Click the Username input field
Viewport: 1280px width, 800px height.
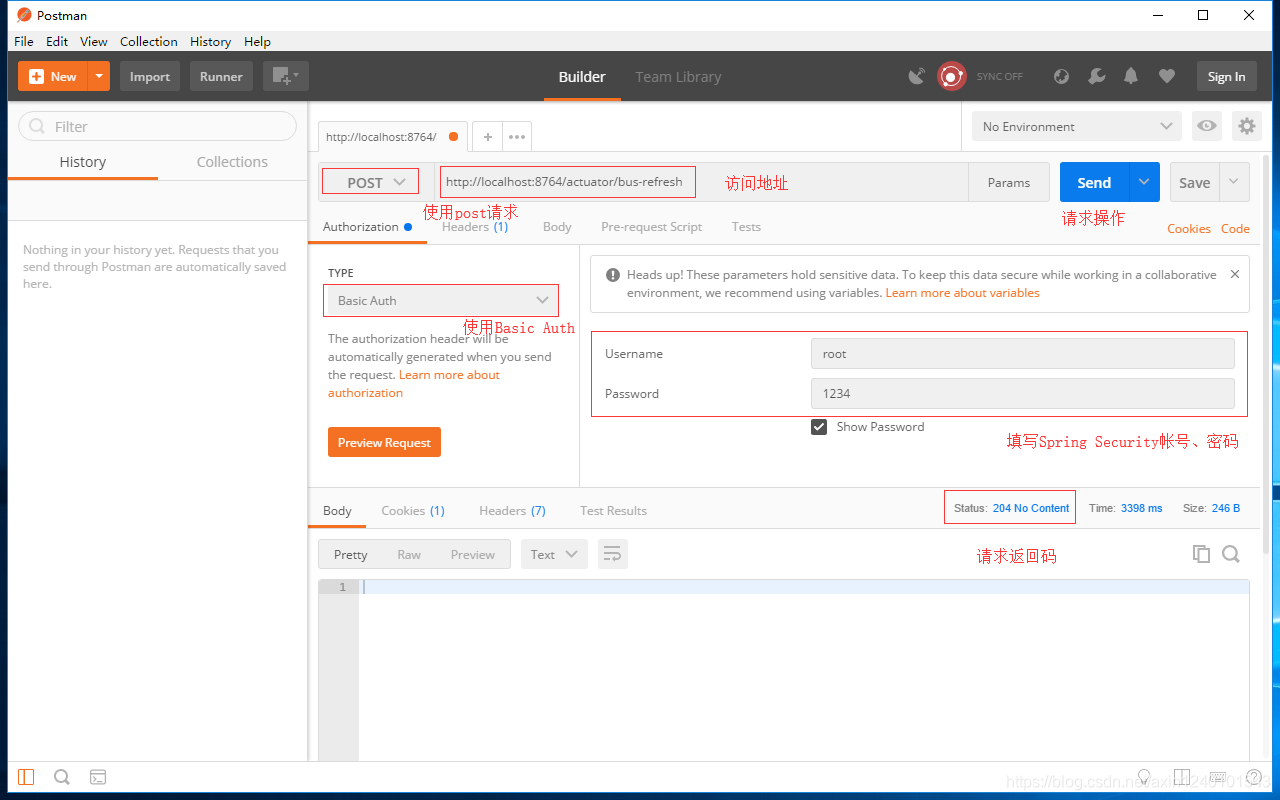1022,354
